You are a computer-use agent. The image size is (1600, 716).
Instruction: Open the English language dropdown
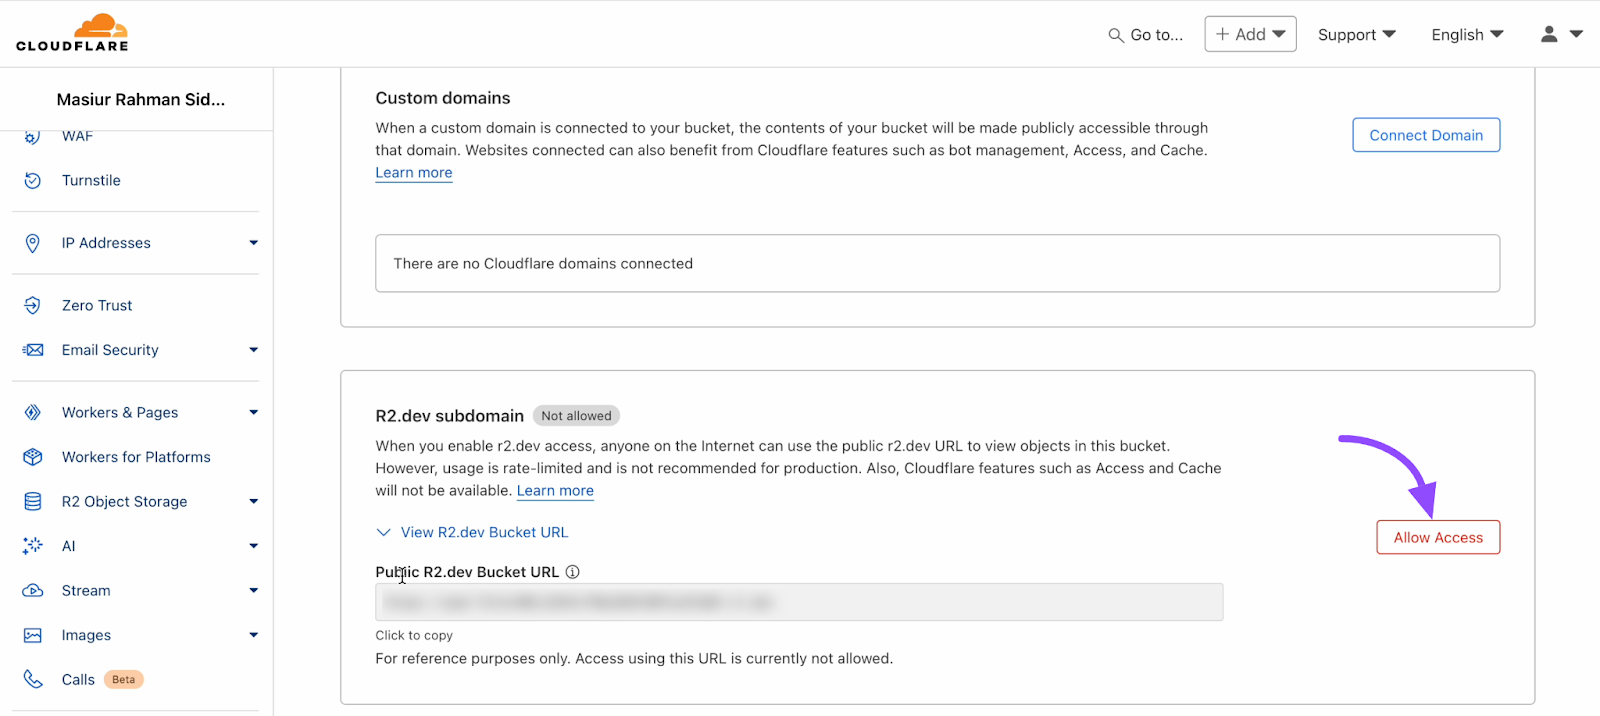click(x=1467, y=35)
